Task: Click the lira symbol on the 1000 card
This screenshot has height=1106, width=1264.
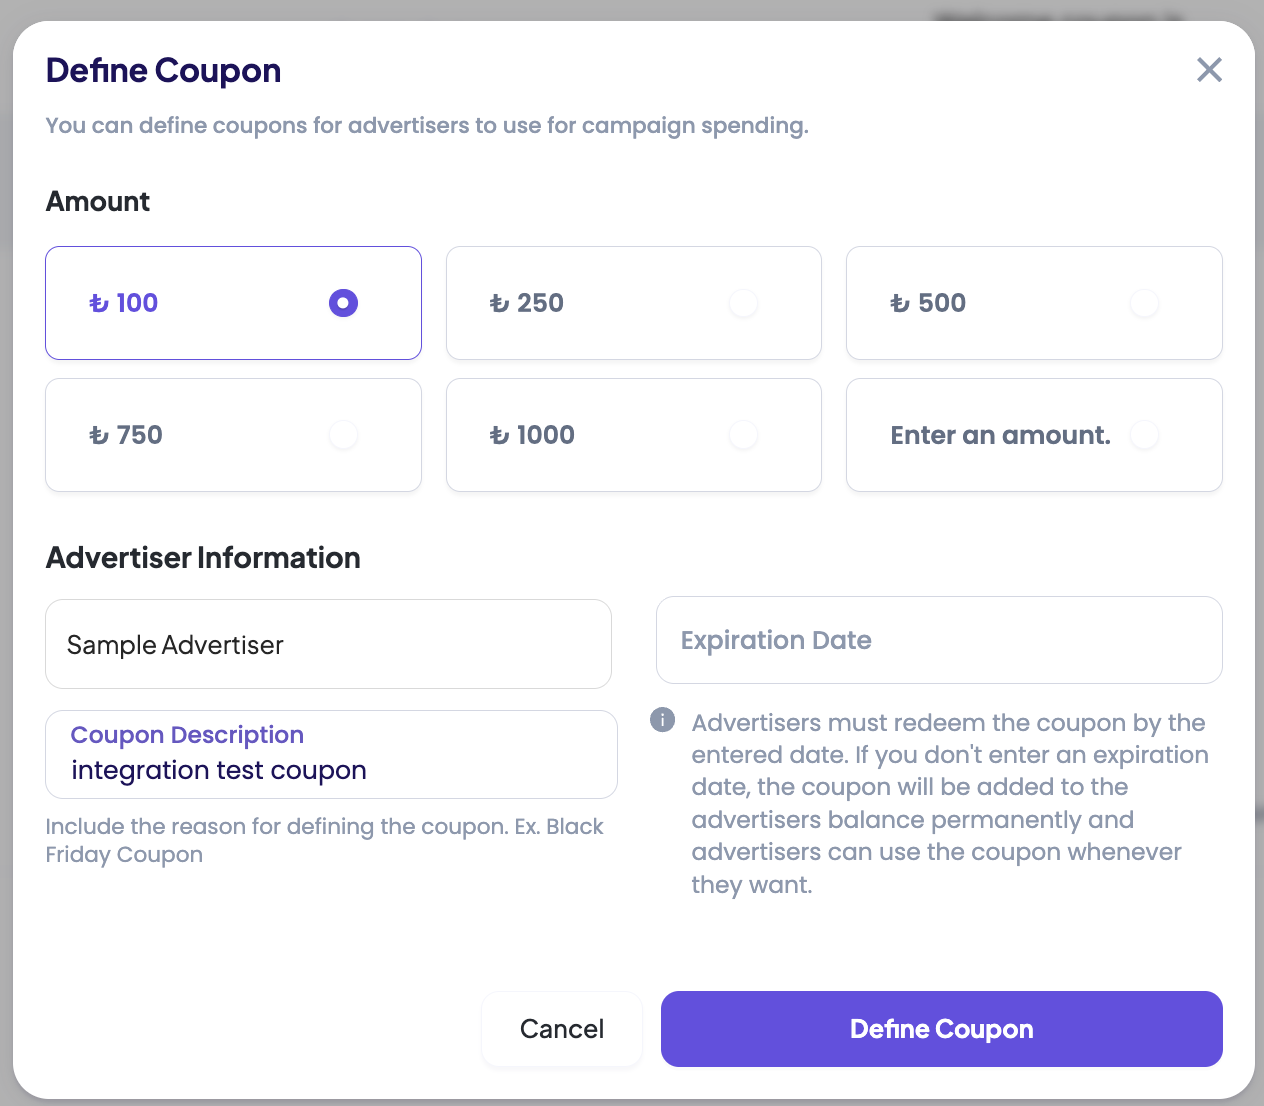Action: 499,435
